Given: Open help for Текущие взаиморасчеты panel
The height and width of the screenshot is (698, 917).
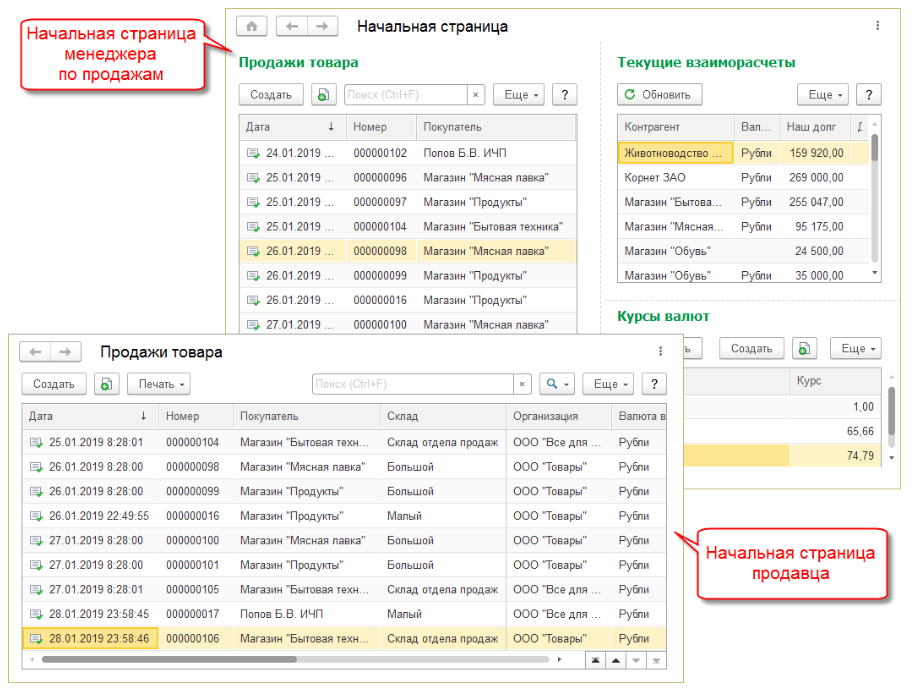Looking at the screenshot, I should coord(868,95).
